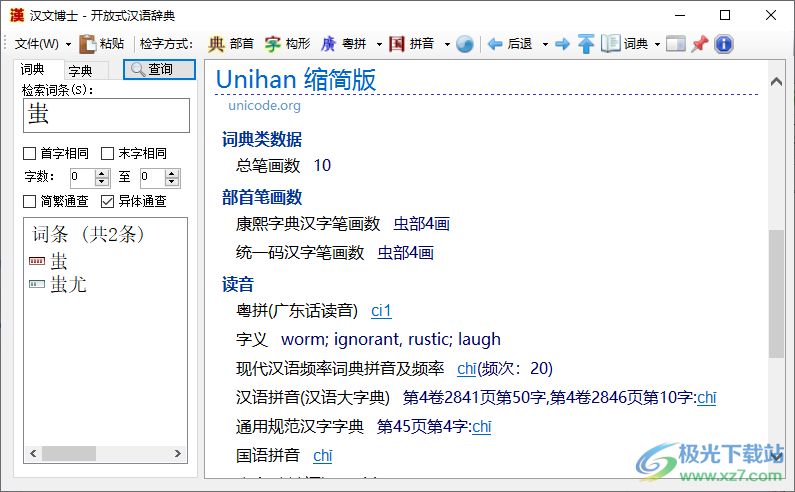
Task: Decrease the minimum 字数 spinner value
Action: click(x=102, y=182)
